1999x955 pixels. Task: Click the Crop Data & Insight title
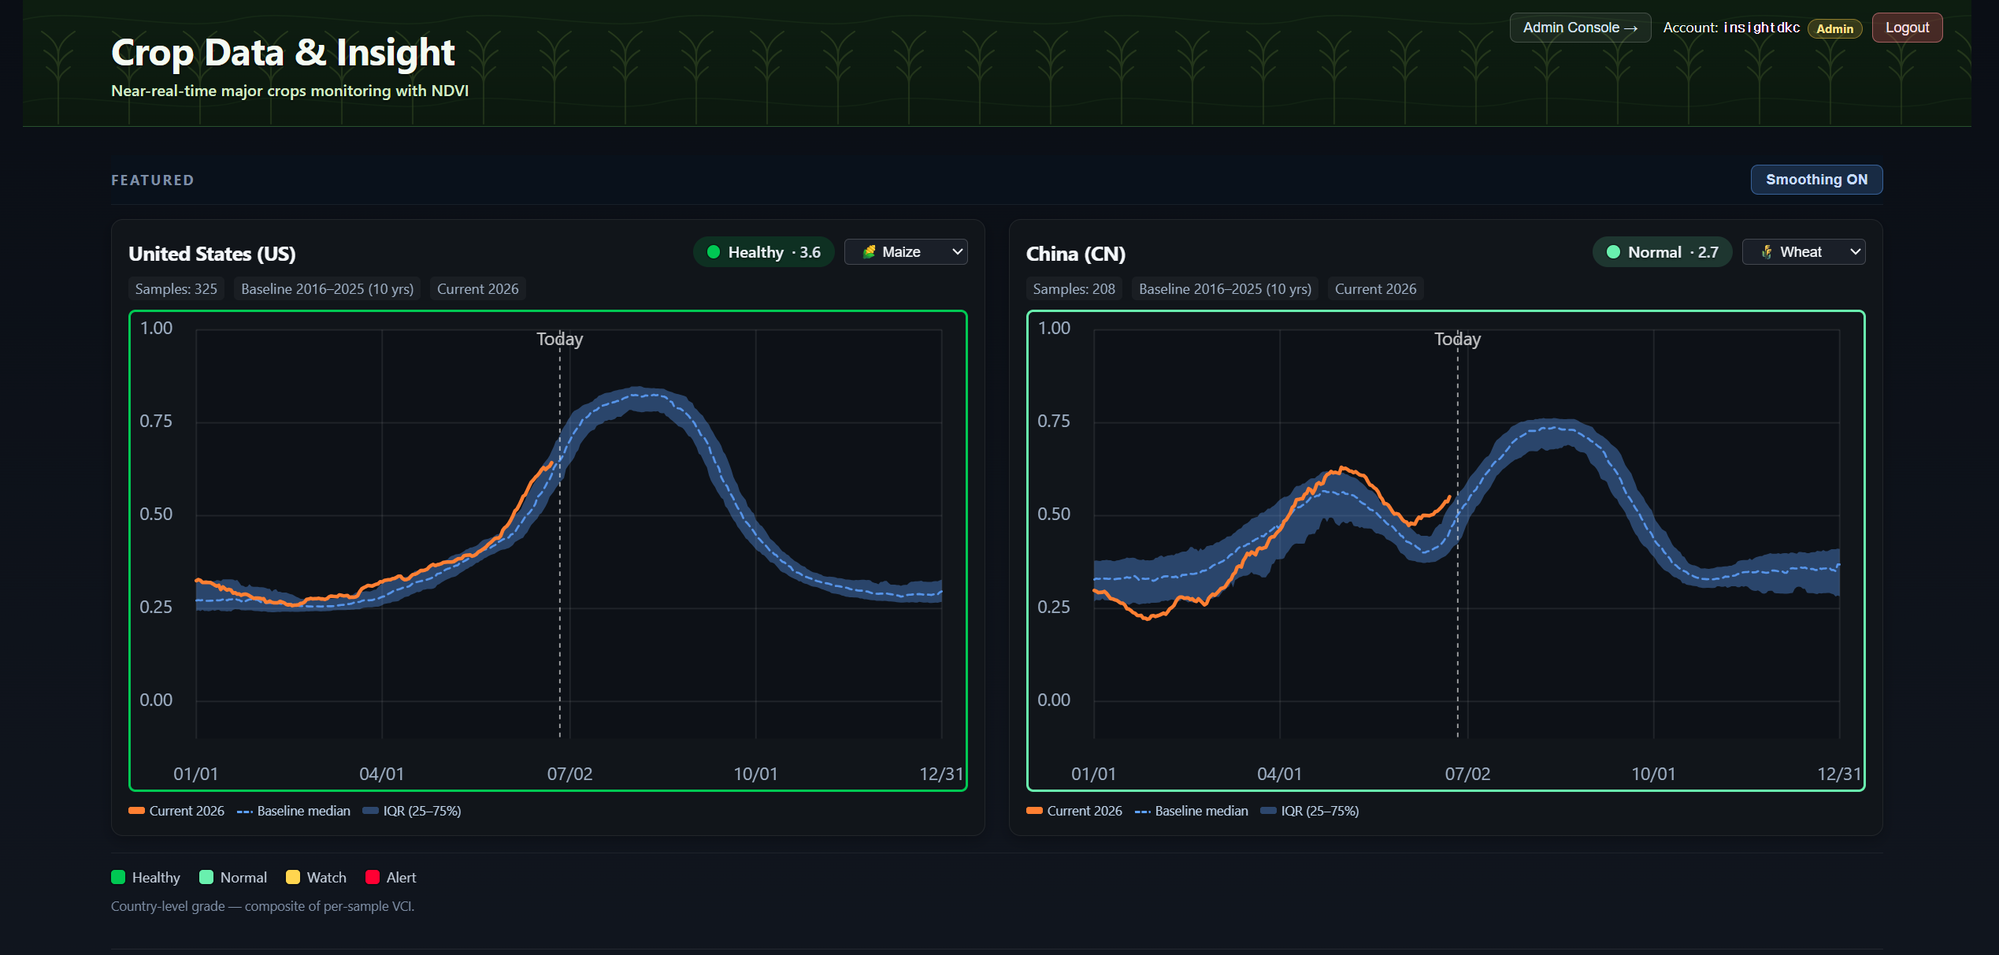coord(283,52)
